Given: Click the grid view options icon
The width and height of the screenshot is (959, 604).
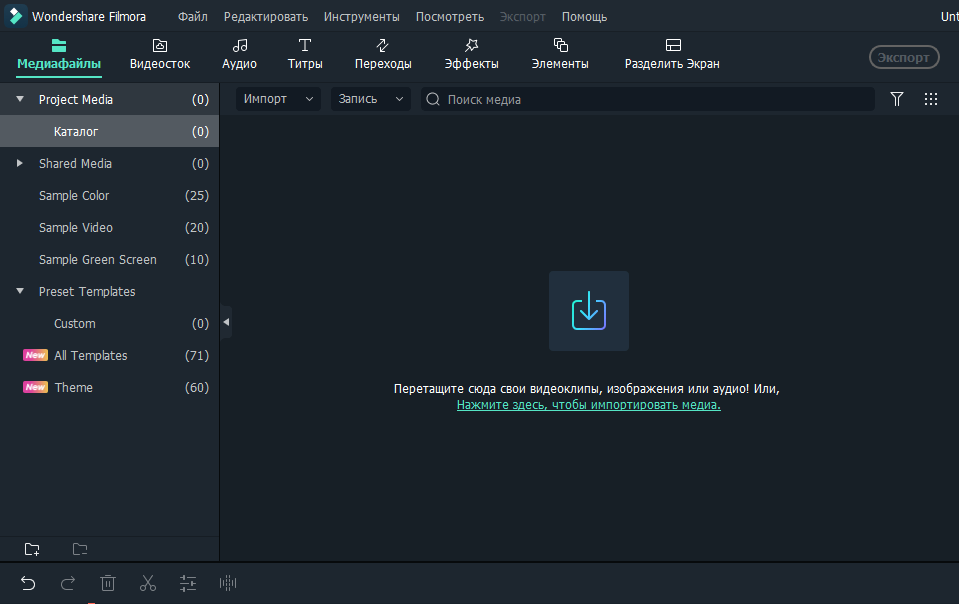Looking at the screenshot, I should pyautogui.click(x=931, y=99).
